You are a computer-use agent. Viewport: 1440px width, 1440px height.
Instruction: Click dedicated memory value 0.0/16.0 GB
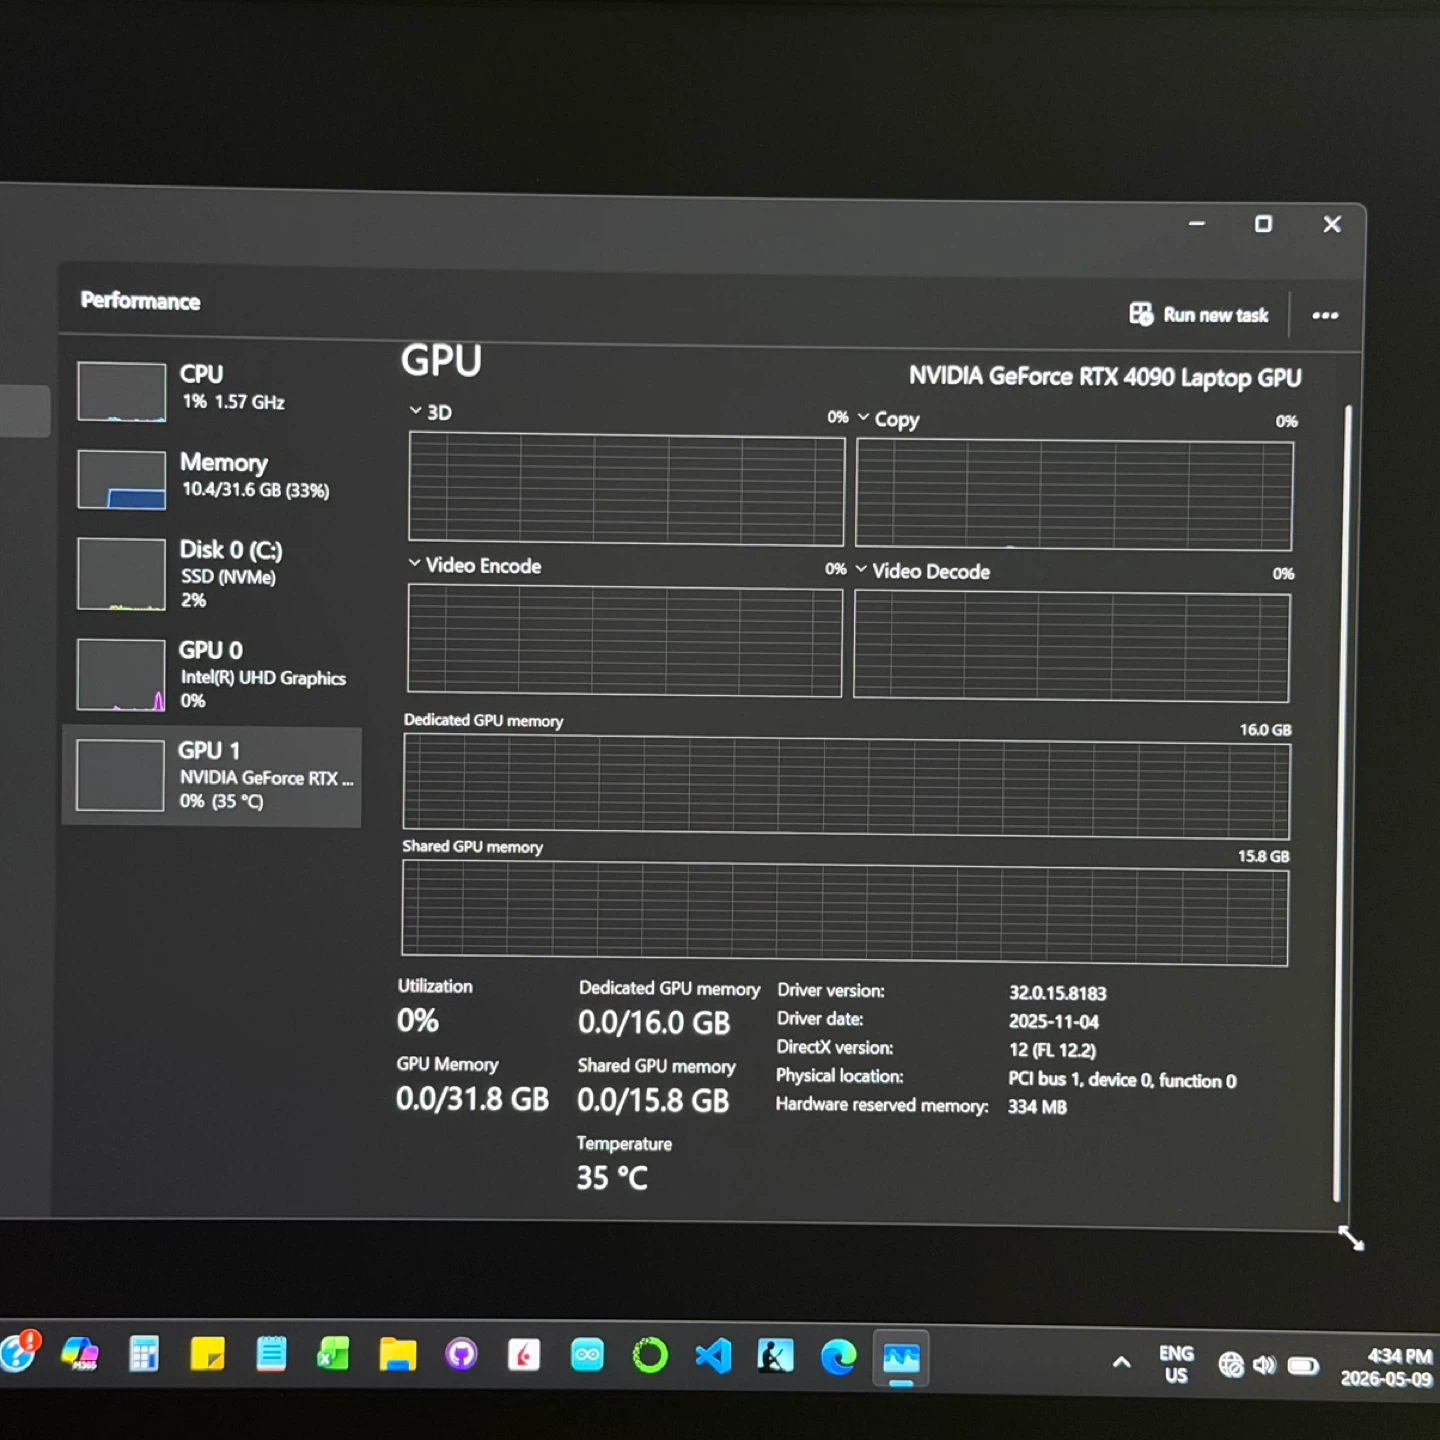[x=654, y=1023]
